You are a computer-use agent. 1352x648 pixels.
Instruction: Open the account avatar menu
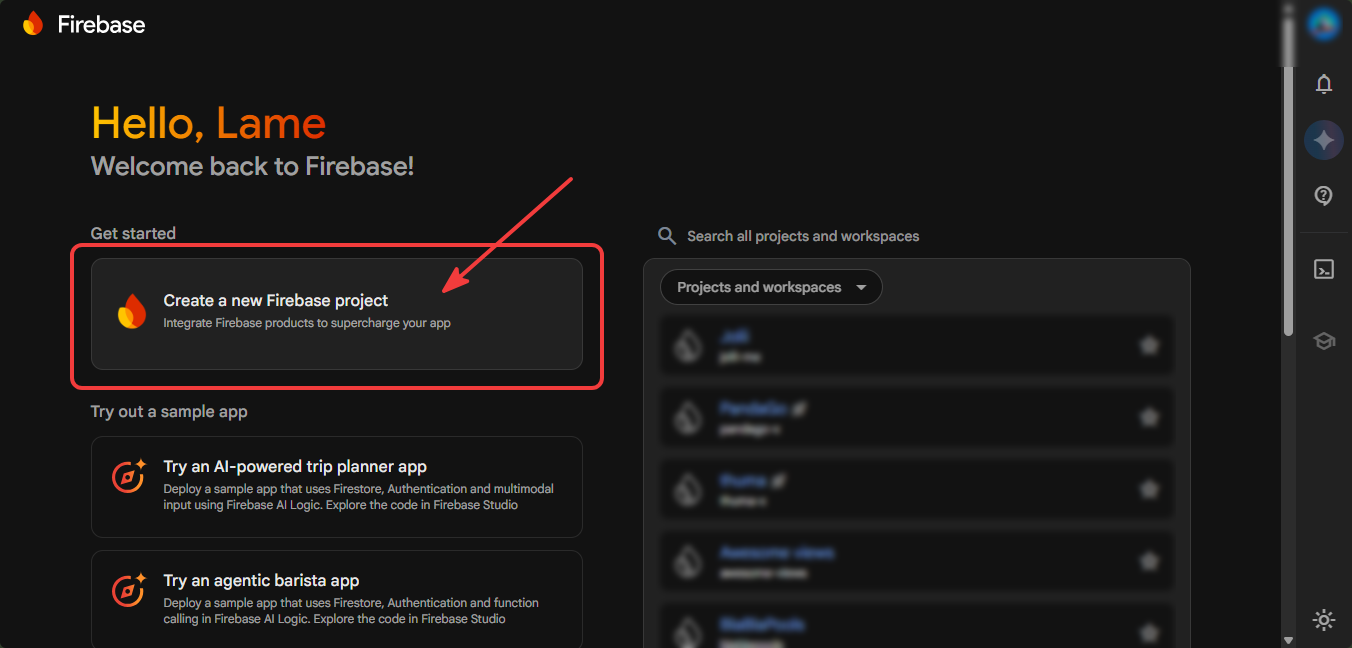tap(1324, 25)
